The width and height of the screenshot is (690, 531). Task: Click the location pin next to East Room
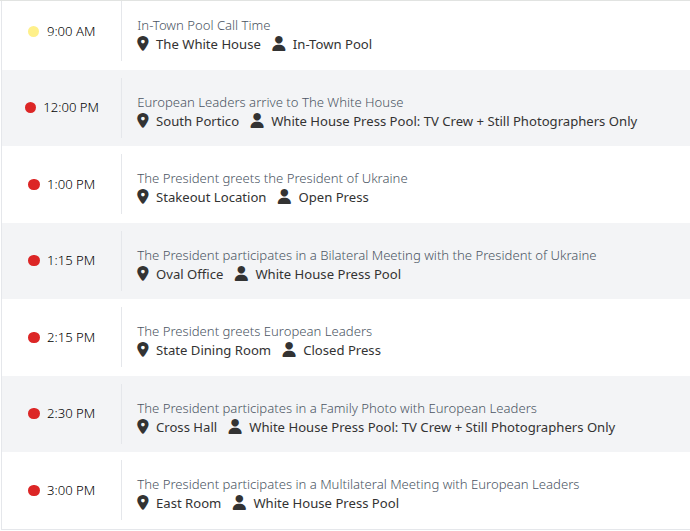(x=143, y=503)
